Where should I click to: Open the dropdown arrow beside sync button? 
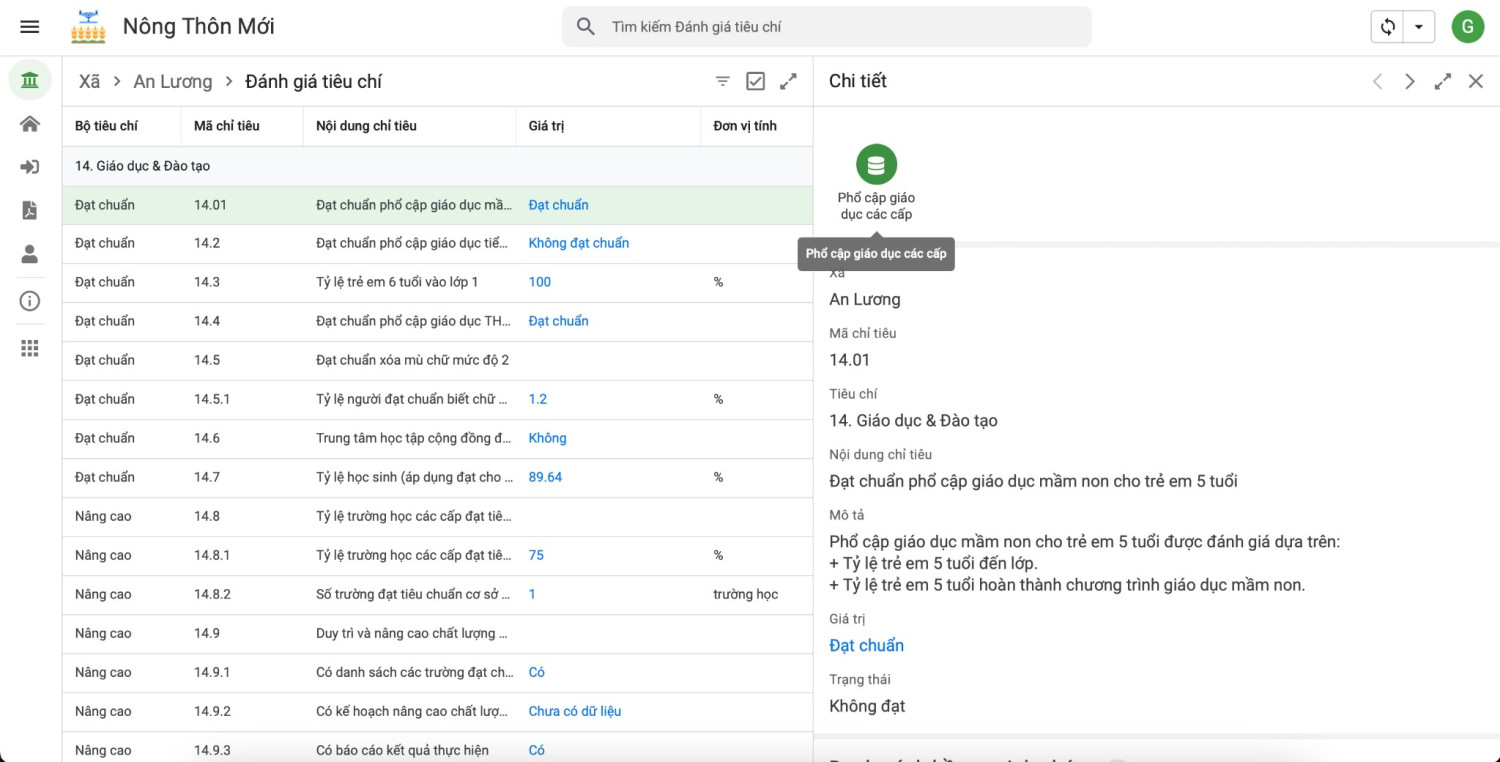pyautogui.click(x=1419, y=27)
